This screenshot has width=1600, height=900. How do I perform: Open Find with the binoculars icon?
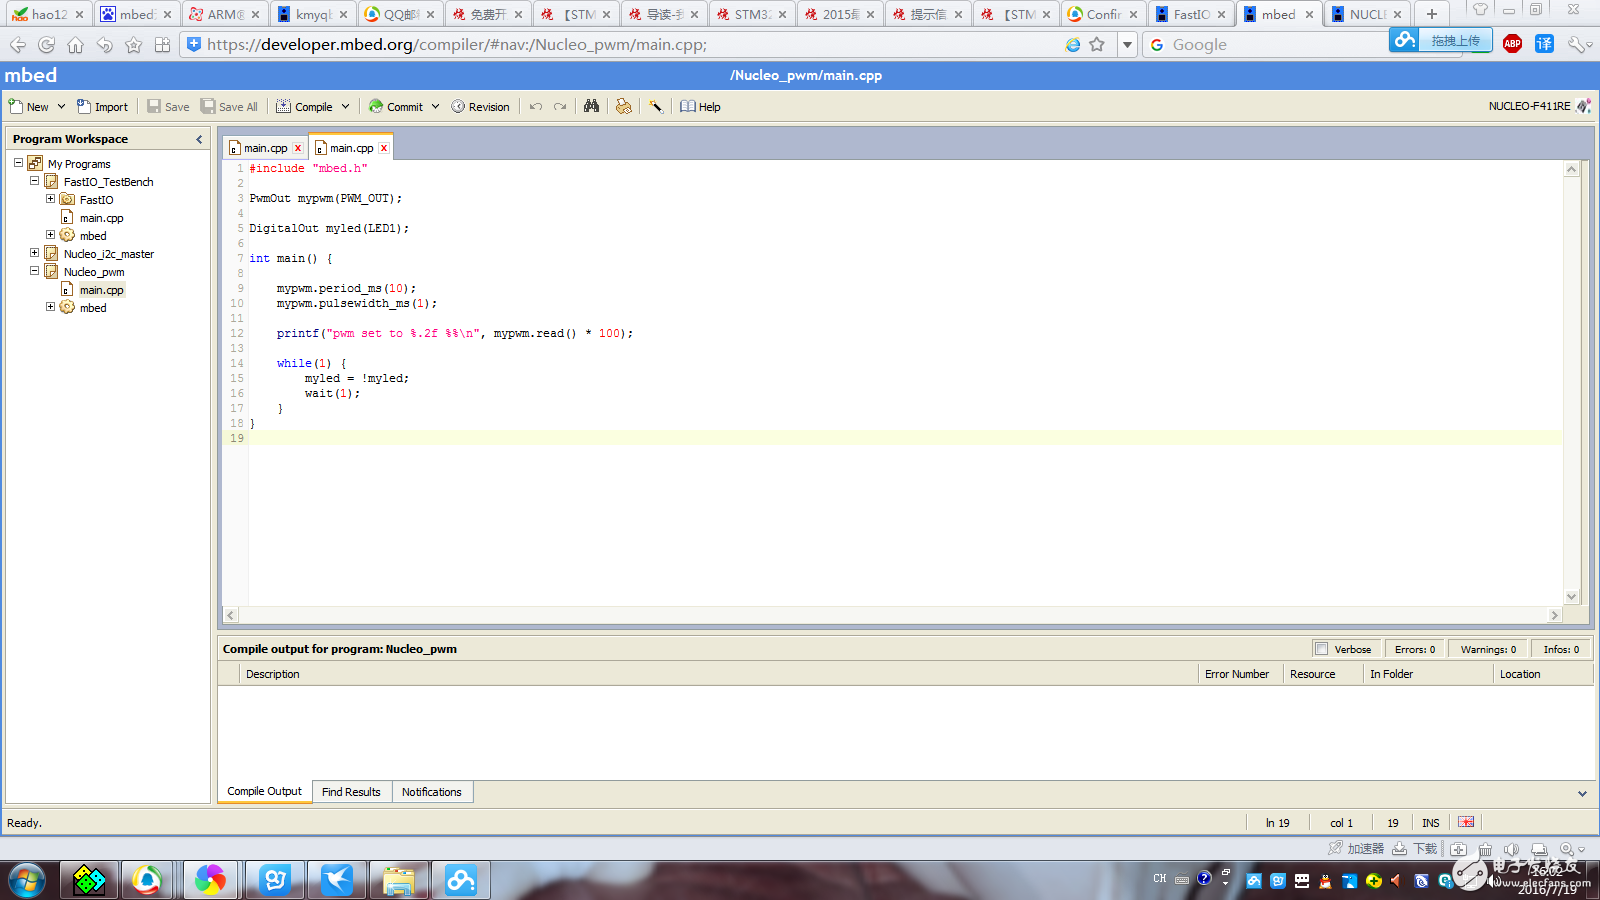click(x=591, y=106)
